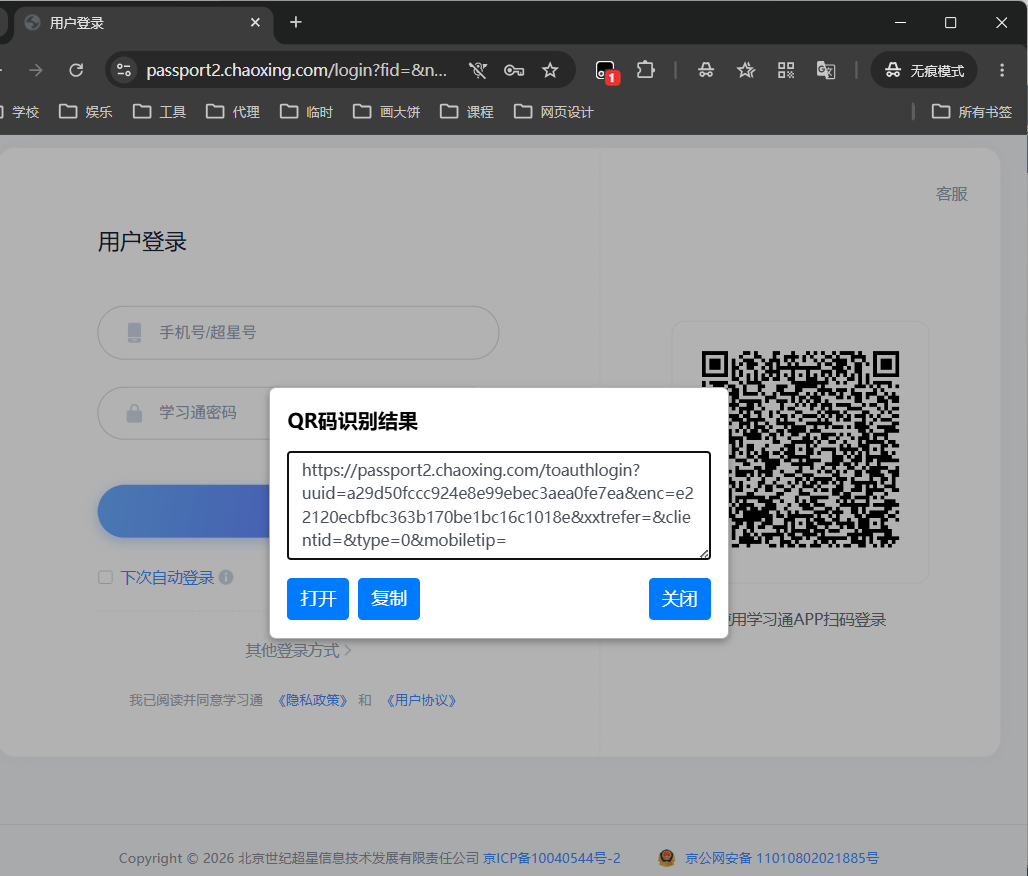Click the resize handle of the QR textarea
The image size is (1028, 876).
[x=705, y=554]
